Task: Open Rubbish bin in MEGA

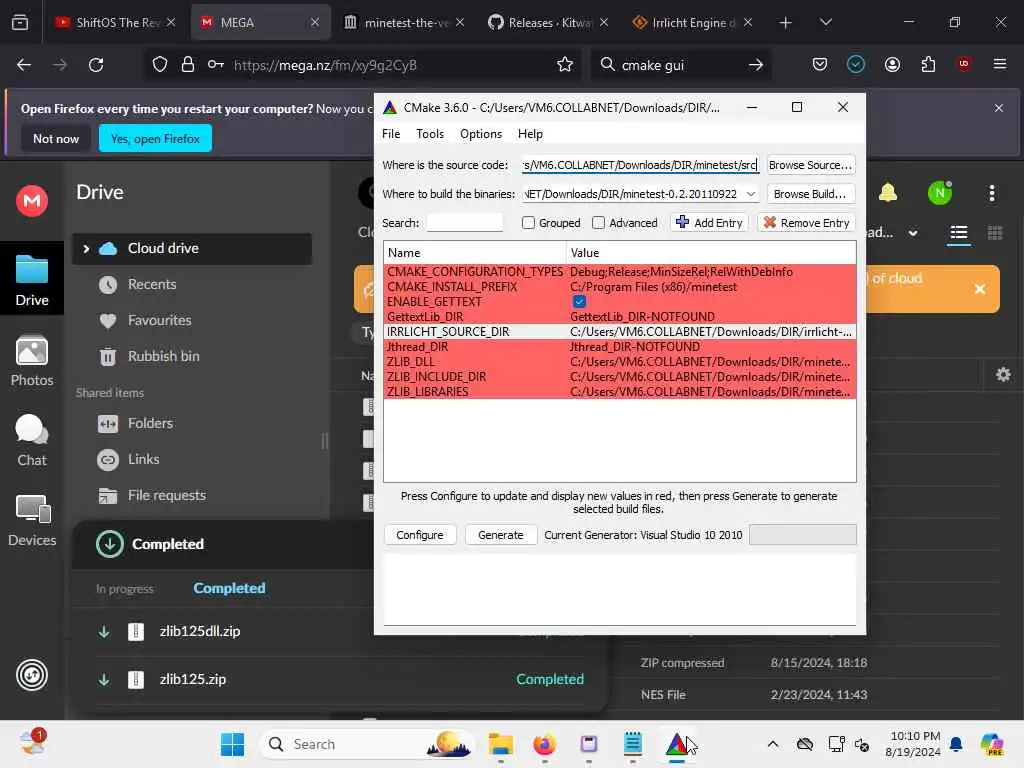Action: 163,357
